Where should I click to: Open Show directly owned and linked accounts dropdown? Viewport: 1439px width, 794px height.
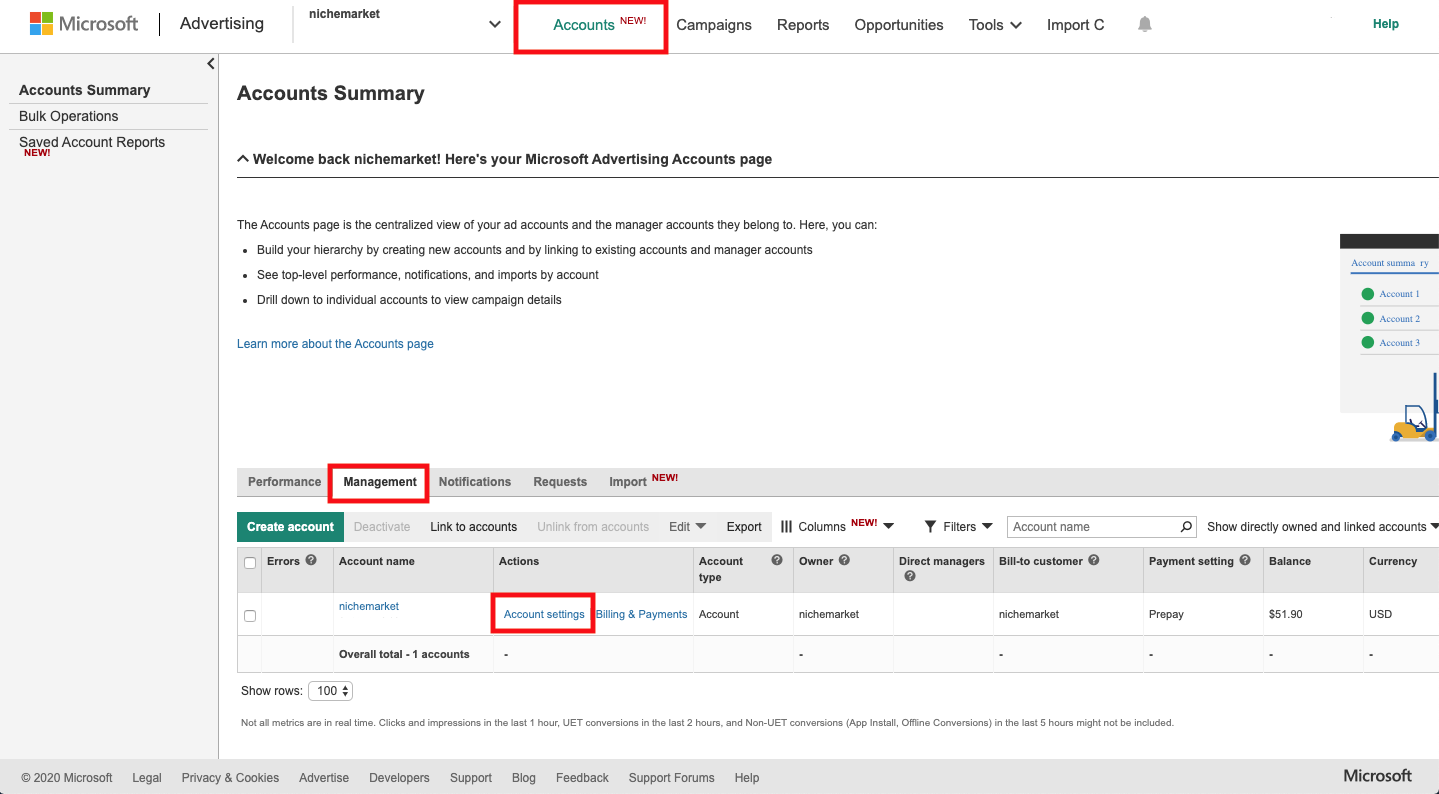coord(1322,527)
